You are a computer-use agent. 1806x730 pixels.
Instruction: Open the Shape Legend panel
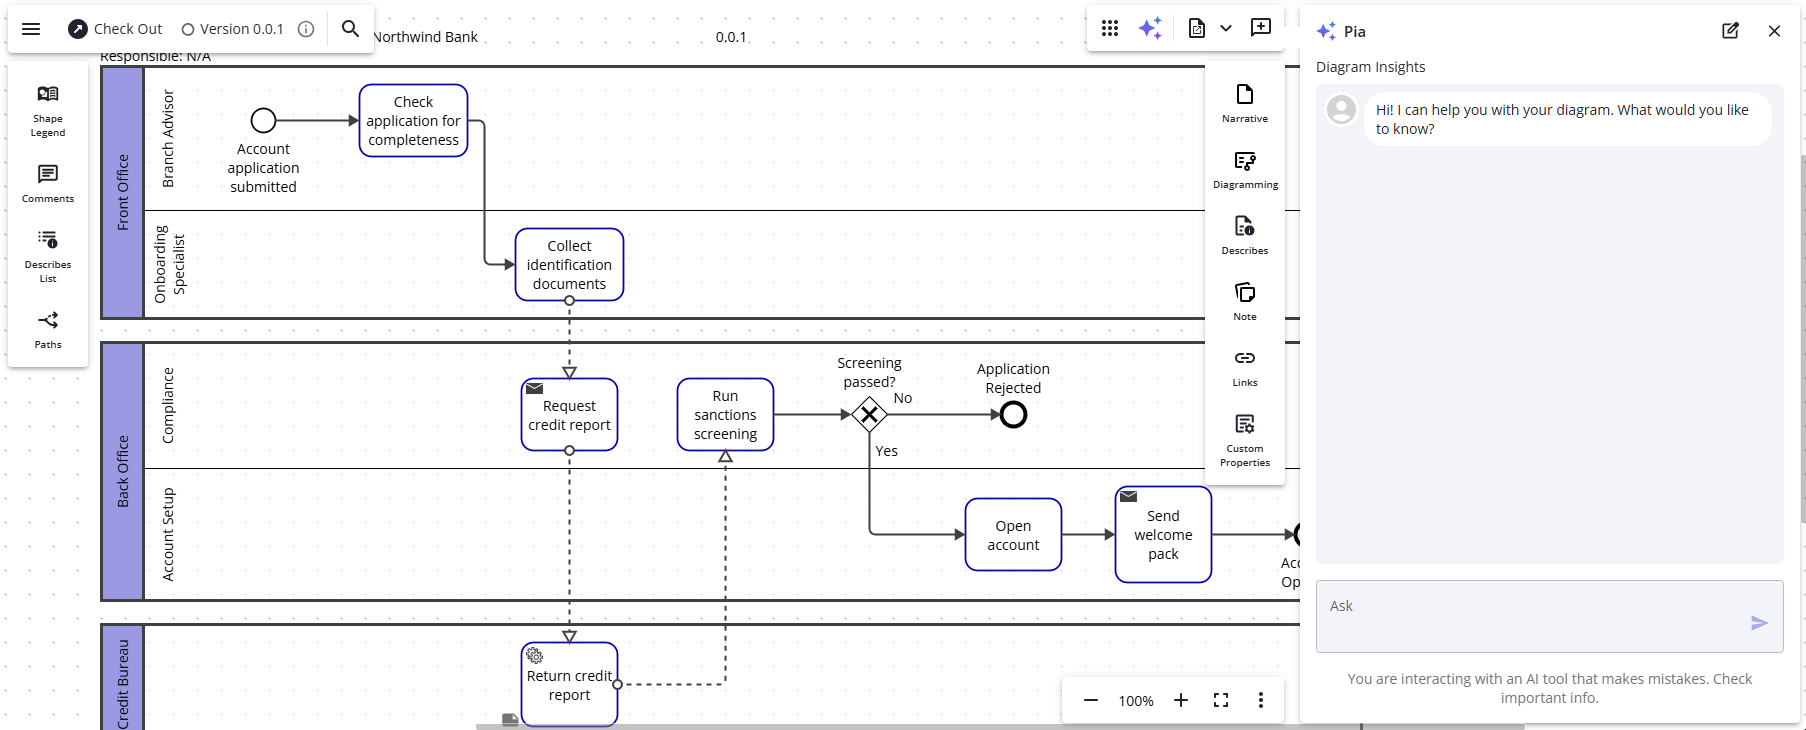[x=48, y=111]
